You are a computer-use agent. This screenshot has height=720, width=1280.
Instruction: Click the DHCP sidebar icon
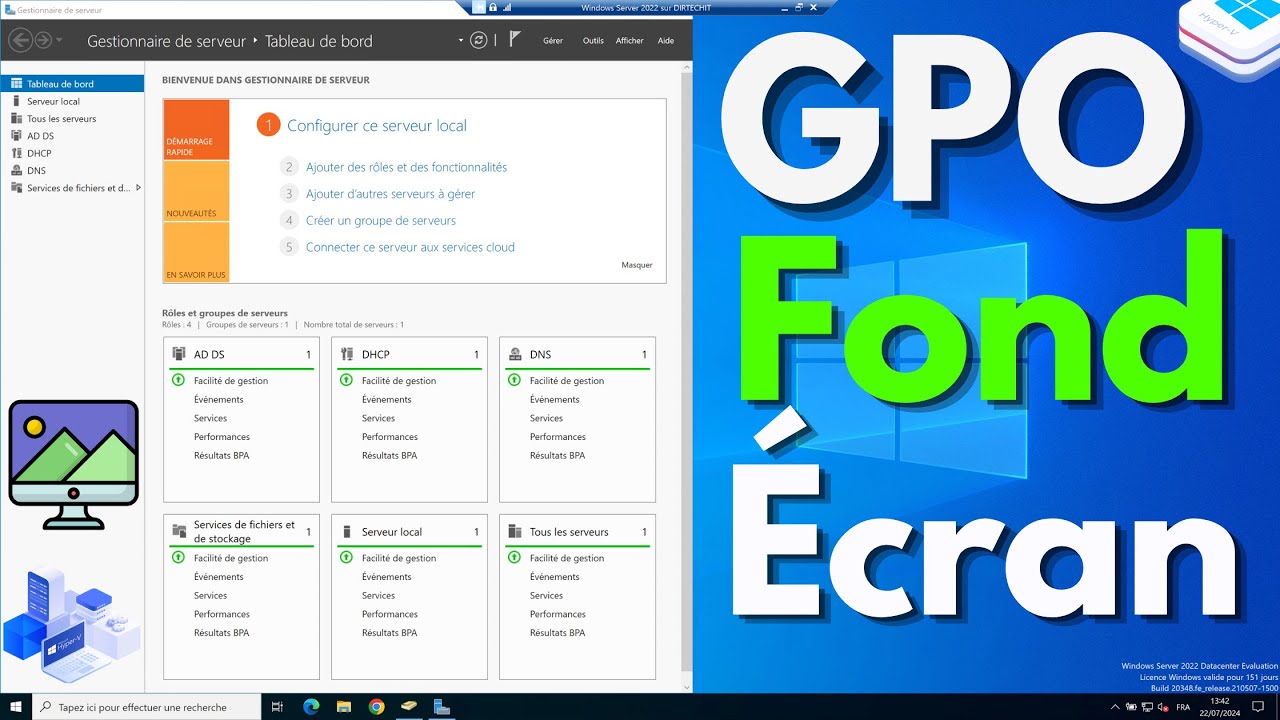coord(16,153)
